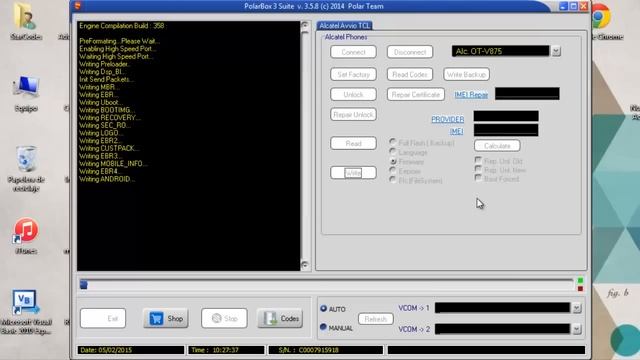The height and width of the screenshot is (360, 640).
Task: Click the PROVIDER link
Action: tap(447, 119)
